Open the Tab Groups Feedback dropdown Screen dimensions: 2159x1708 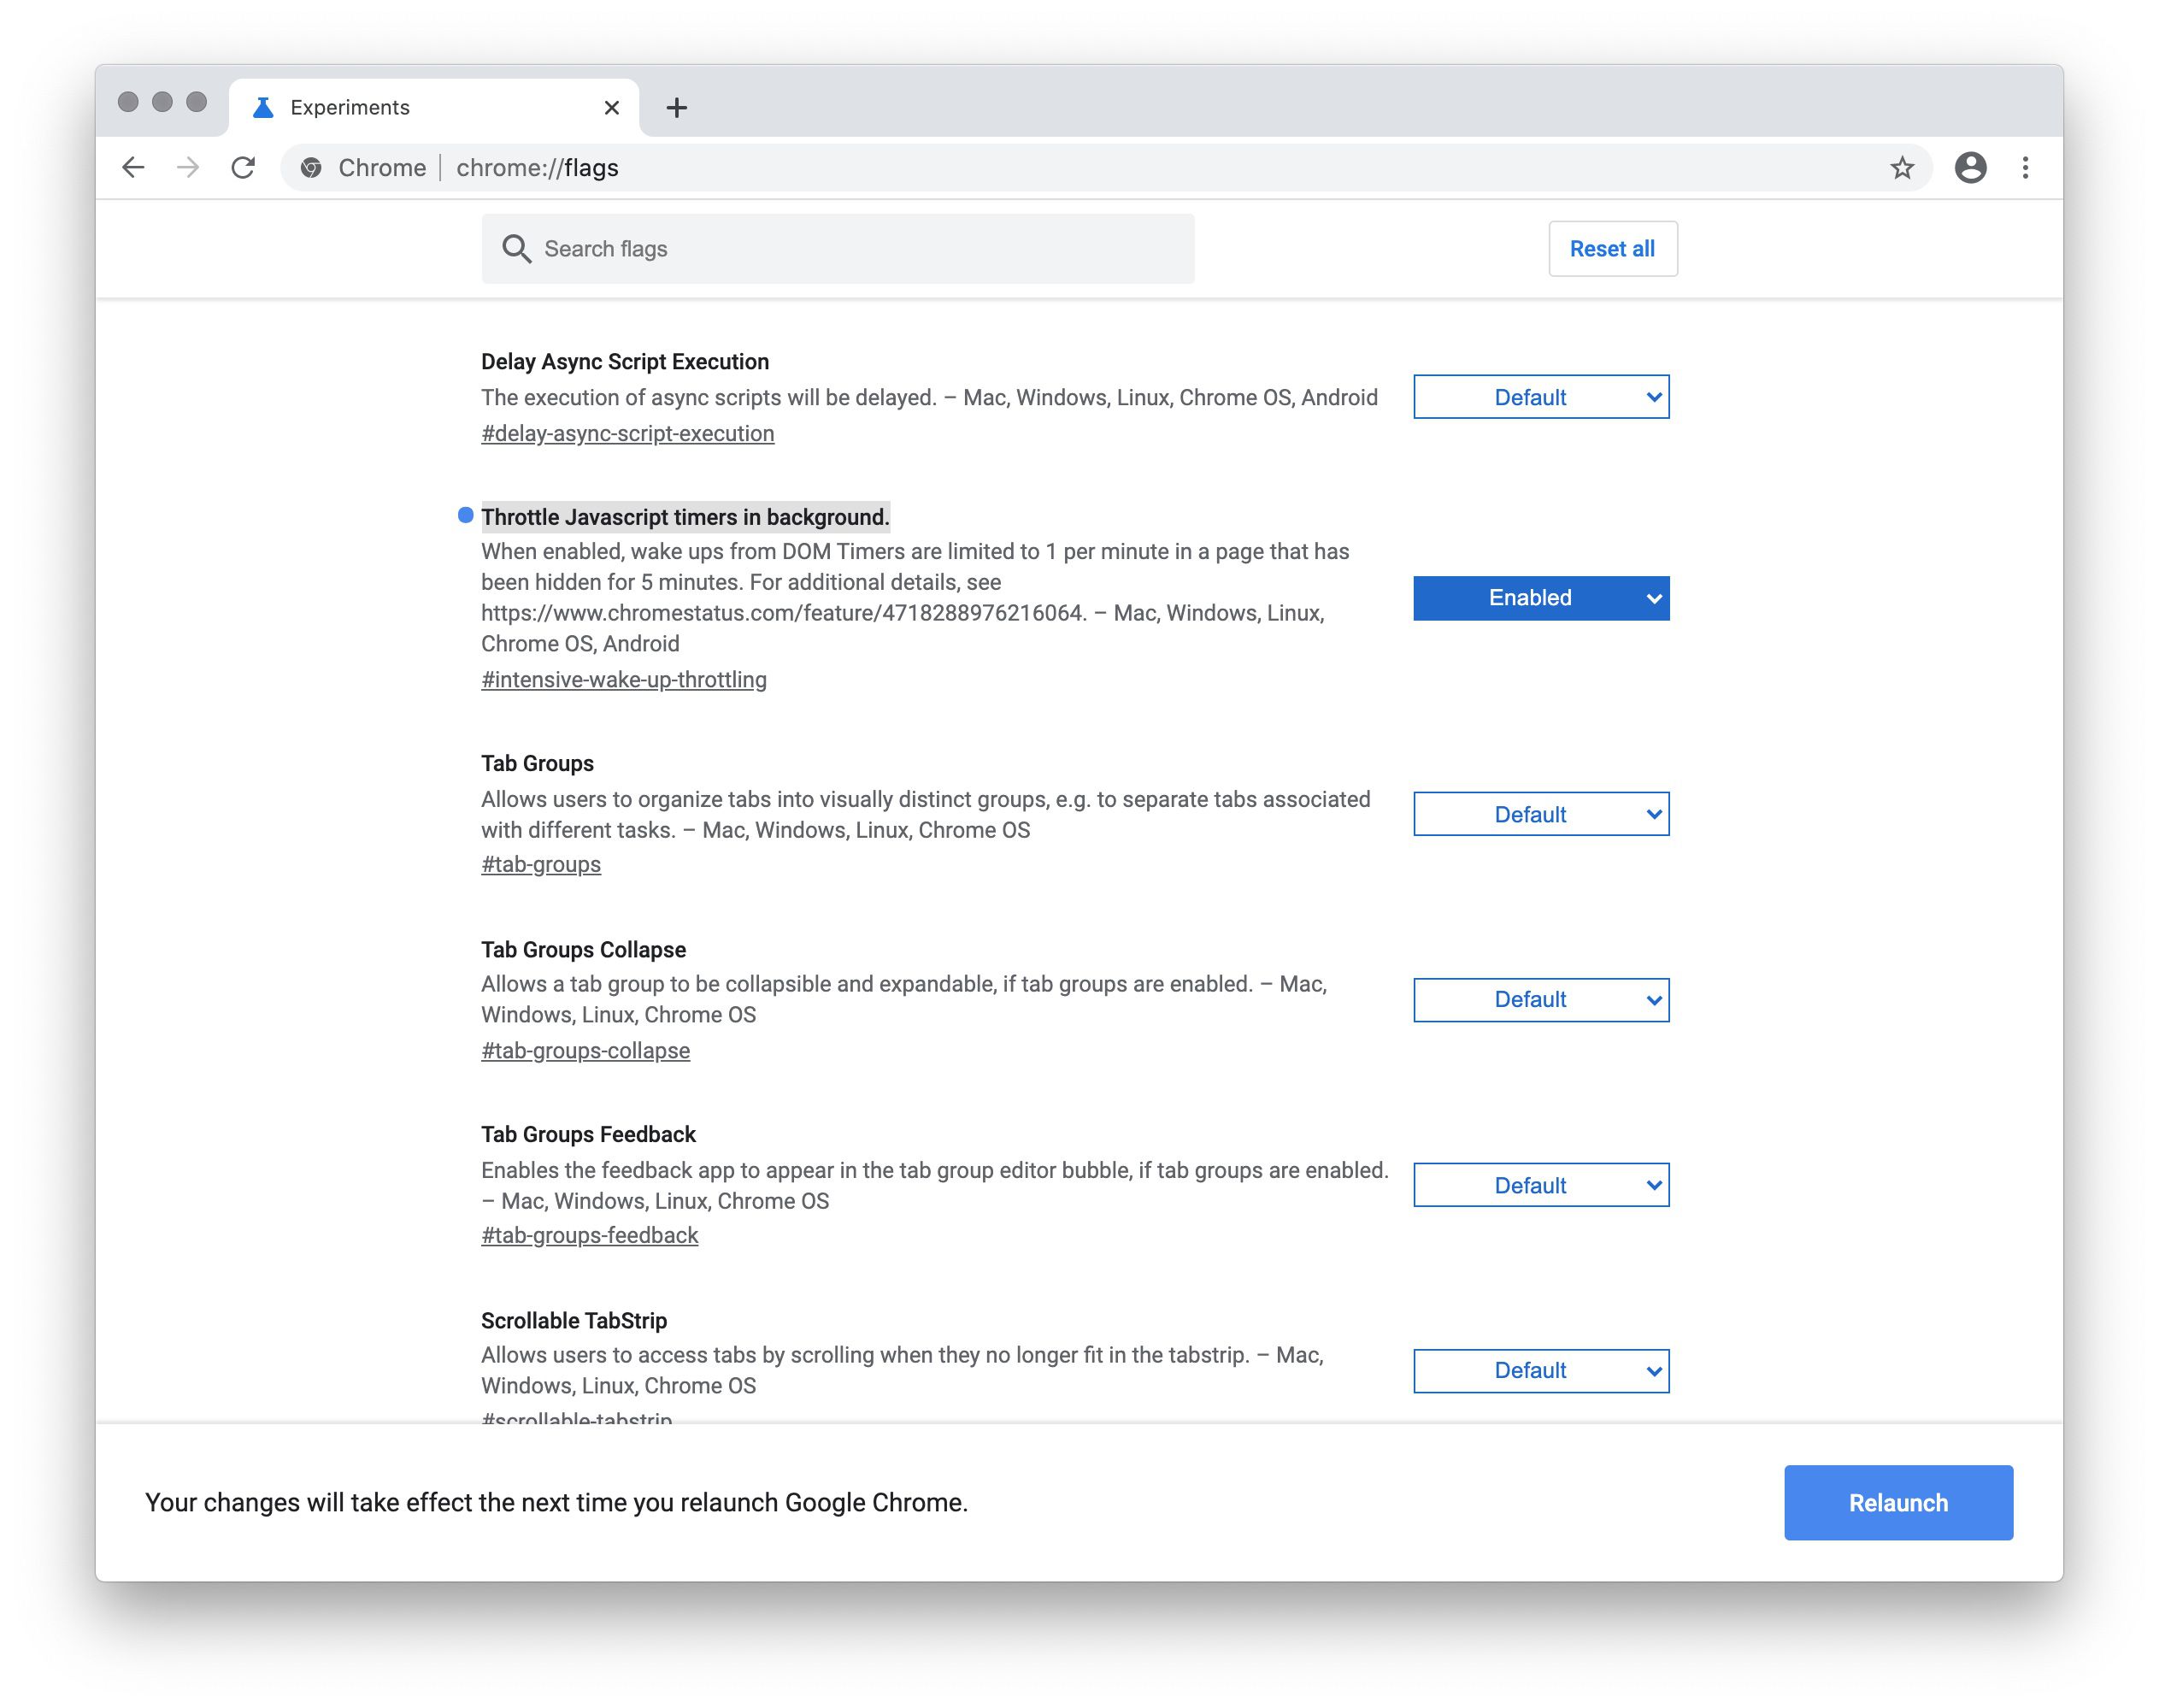(x=1539, y=1184)
